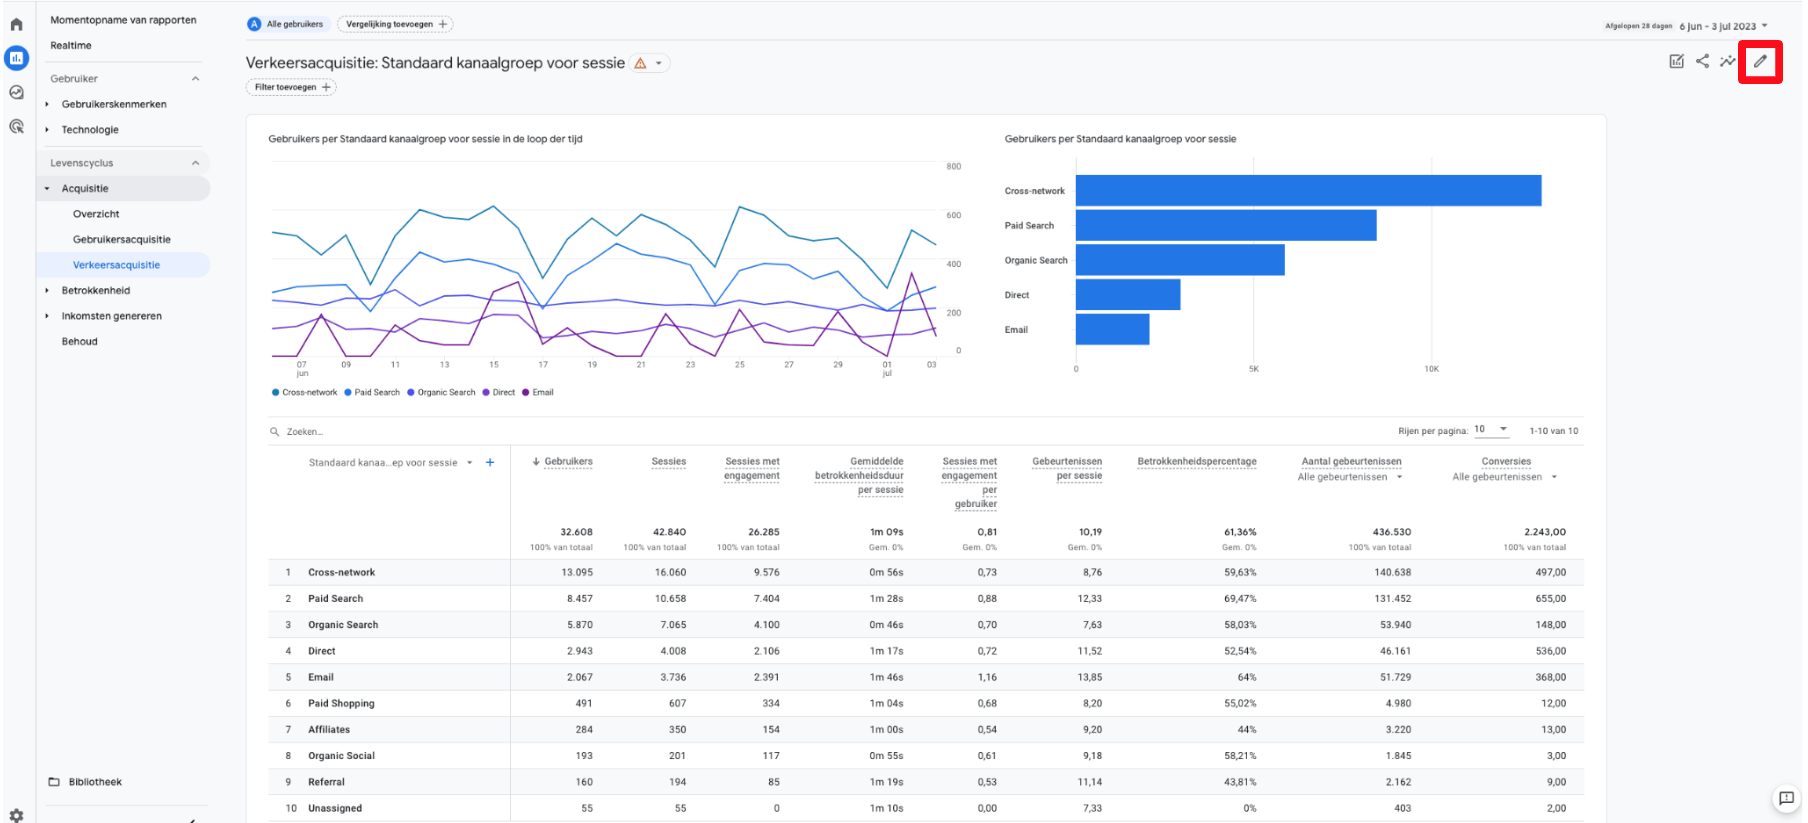
Task: Click the Filter toevoegen button
Action: click(x=291, y=88)
